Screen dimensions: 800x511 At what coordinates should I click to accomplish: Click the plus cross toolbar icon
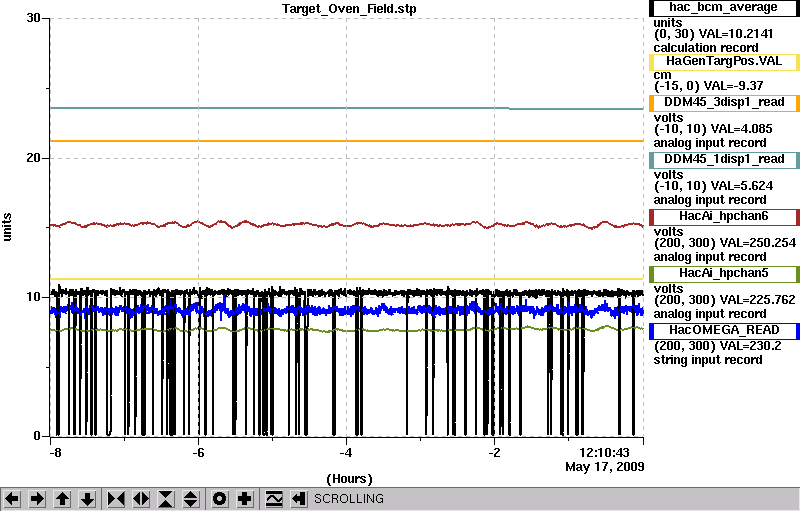point(245,498)
